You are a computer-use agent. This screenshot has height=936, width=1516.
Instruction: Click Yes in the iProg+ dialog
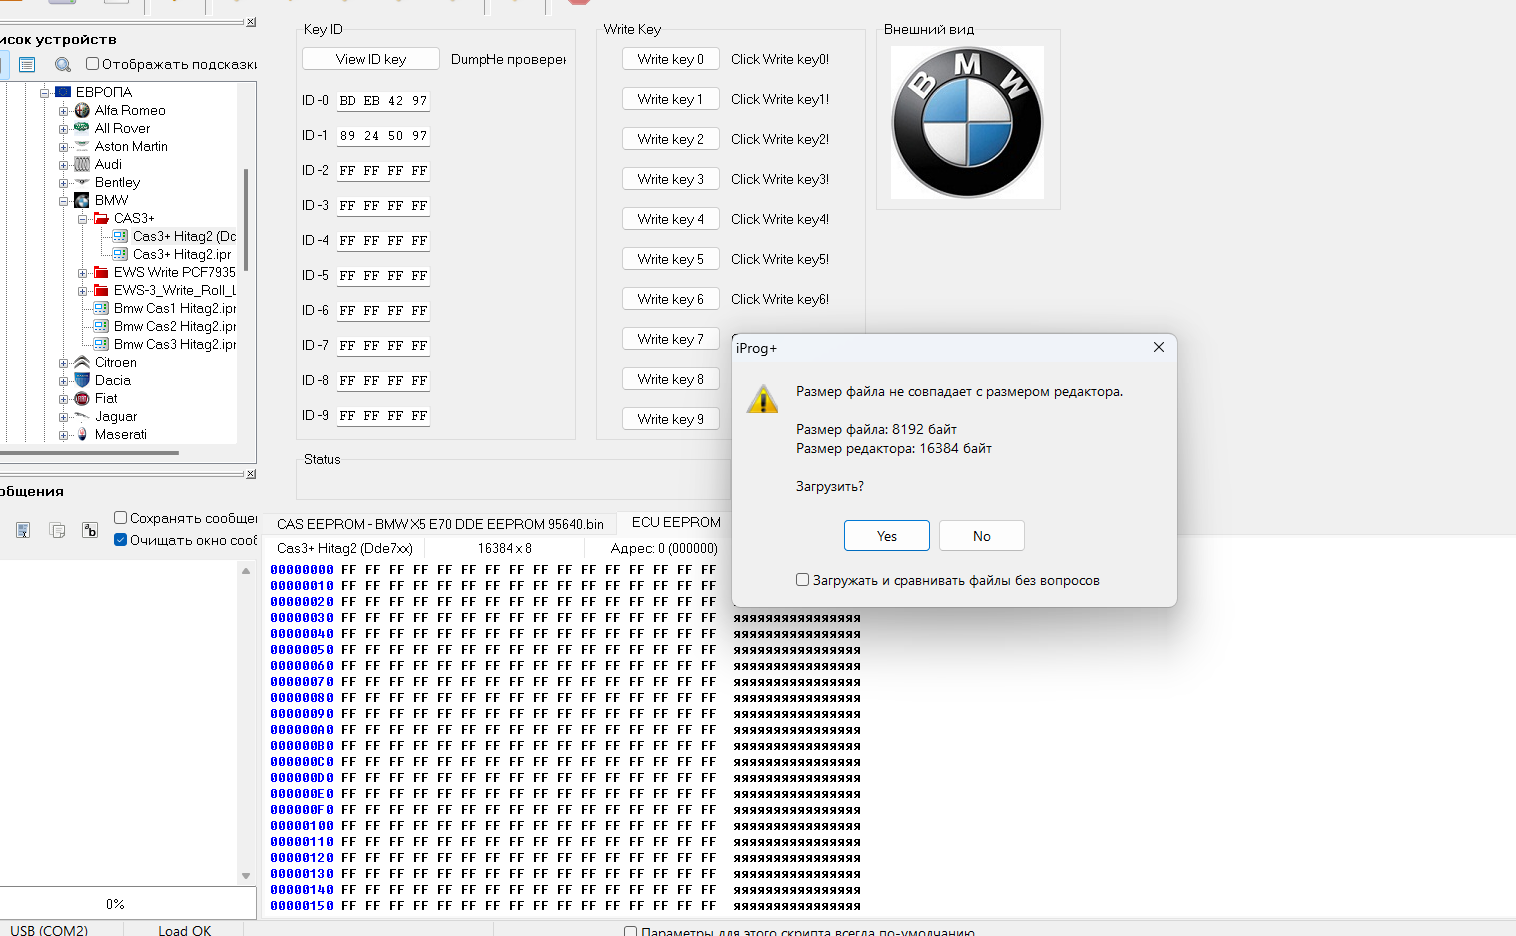886,536
